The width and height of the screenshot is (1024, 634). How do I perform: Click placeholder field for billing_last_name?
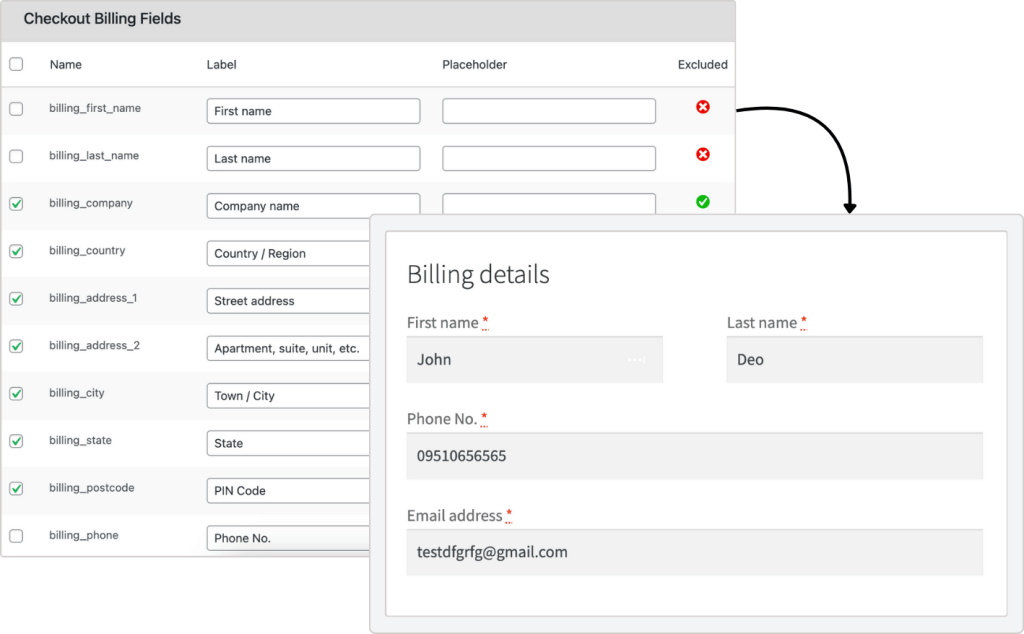point(549,159)
